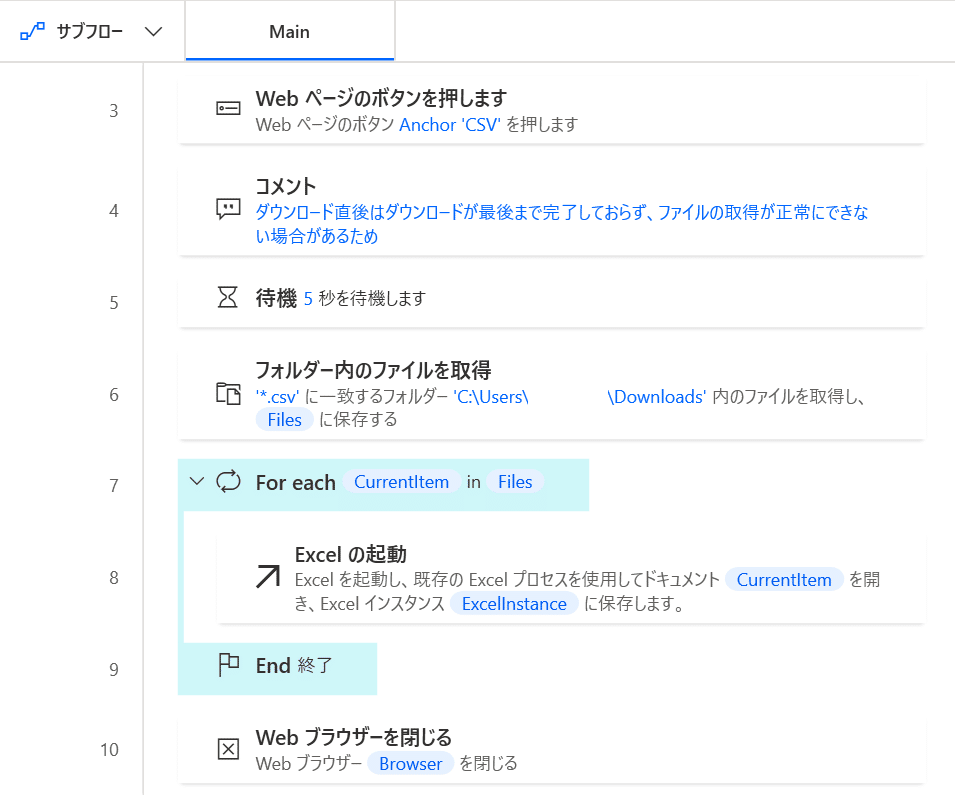This screenshot has width=955, height=795.
Task: Click the get files in folder icon
Action: coord(228,394)
